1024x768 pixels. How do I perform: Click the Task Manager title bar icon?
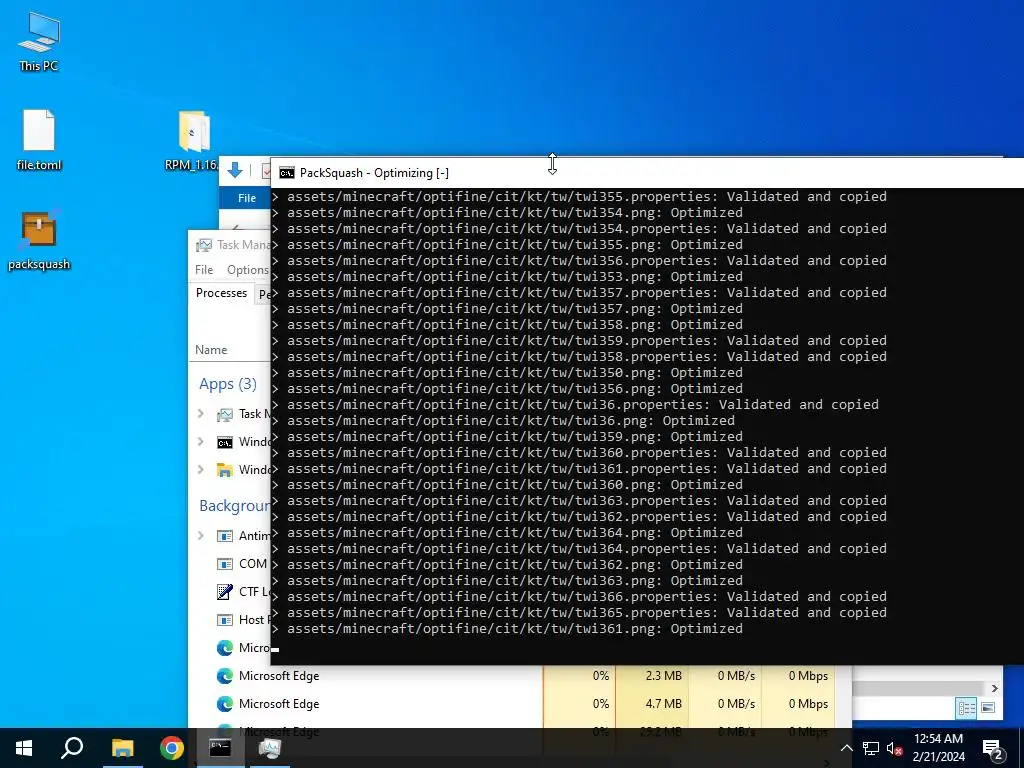(x=204, y=245)
